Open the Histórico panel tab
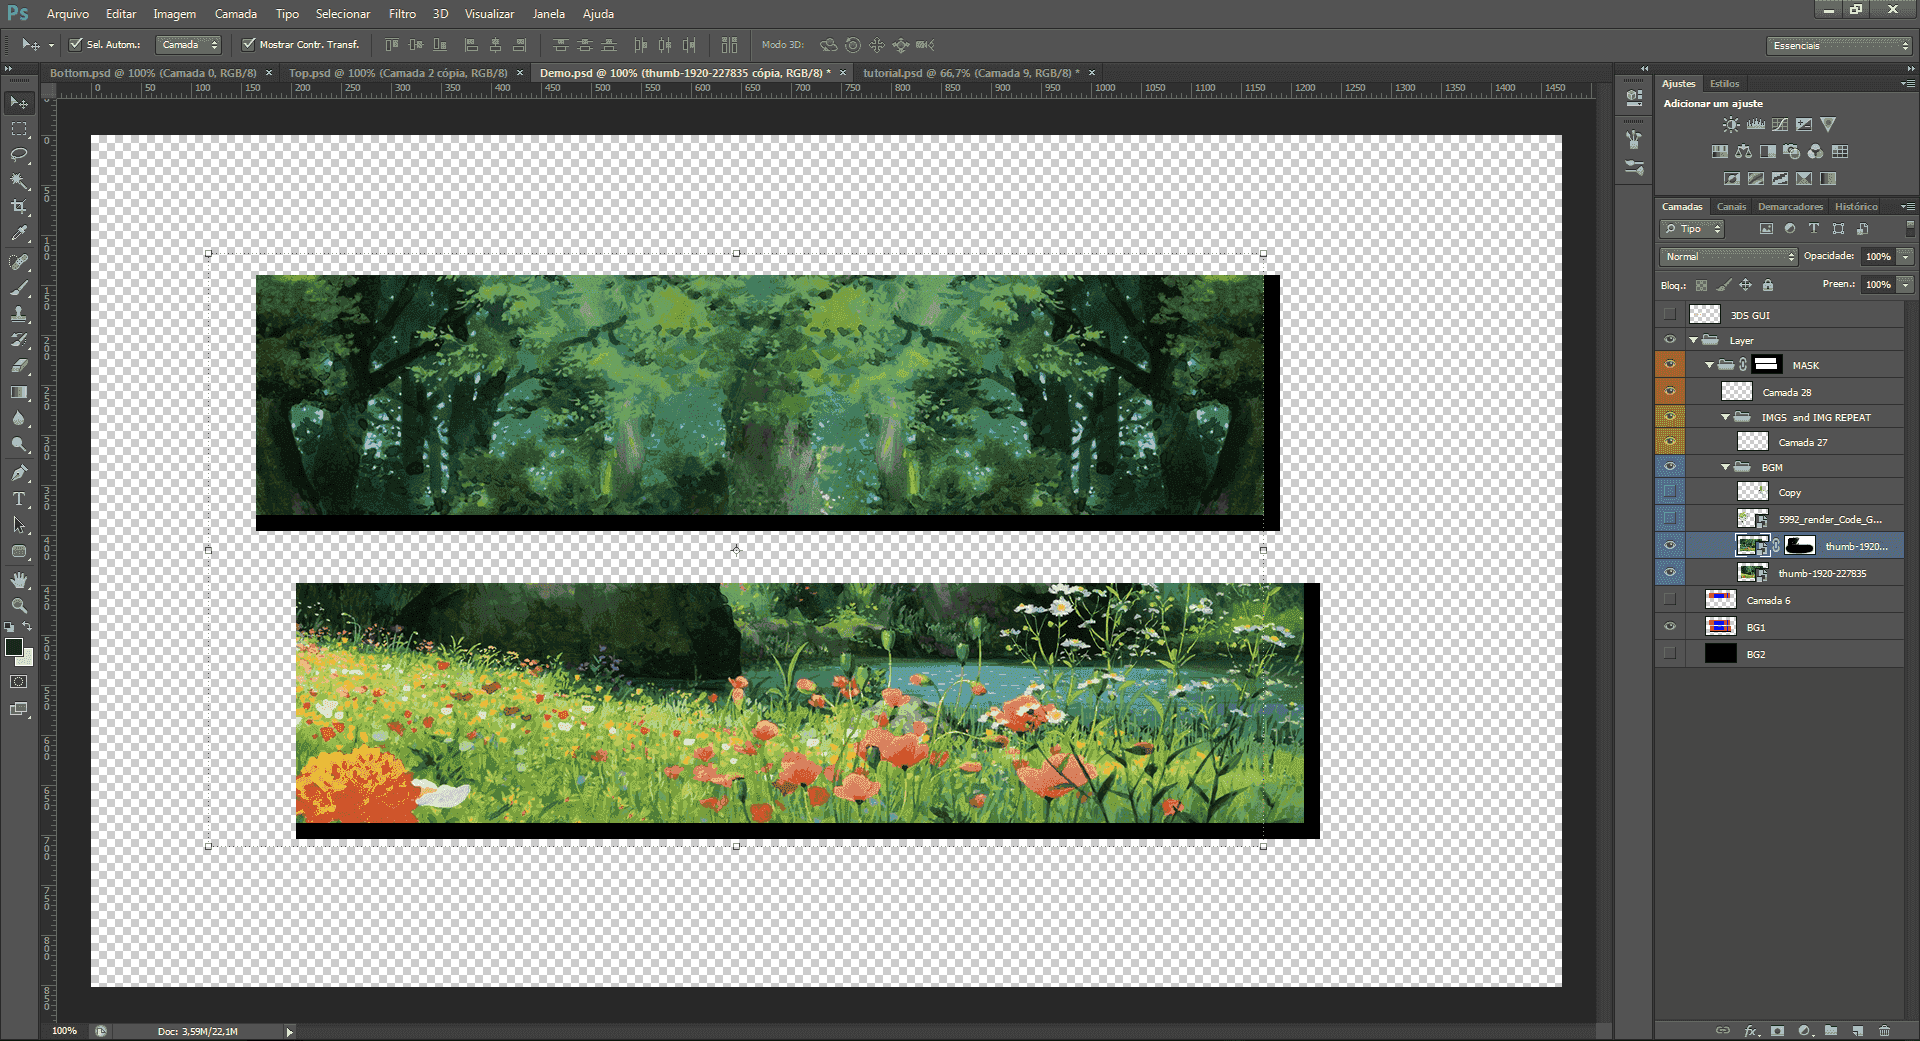The height and width of the screenshot is (1041, 1920). tap(1856, 207)
